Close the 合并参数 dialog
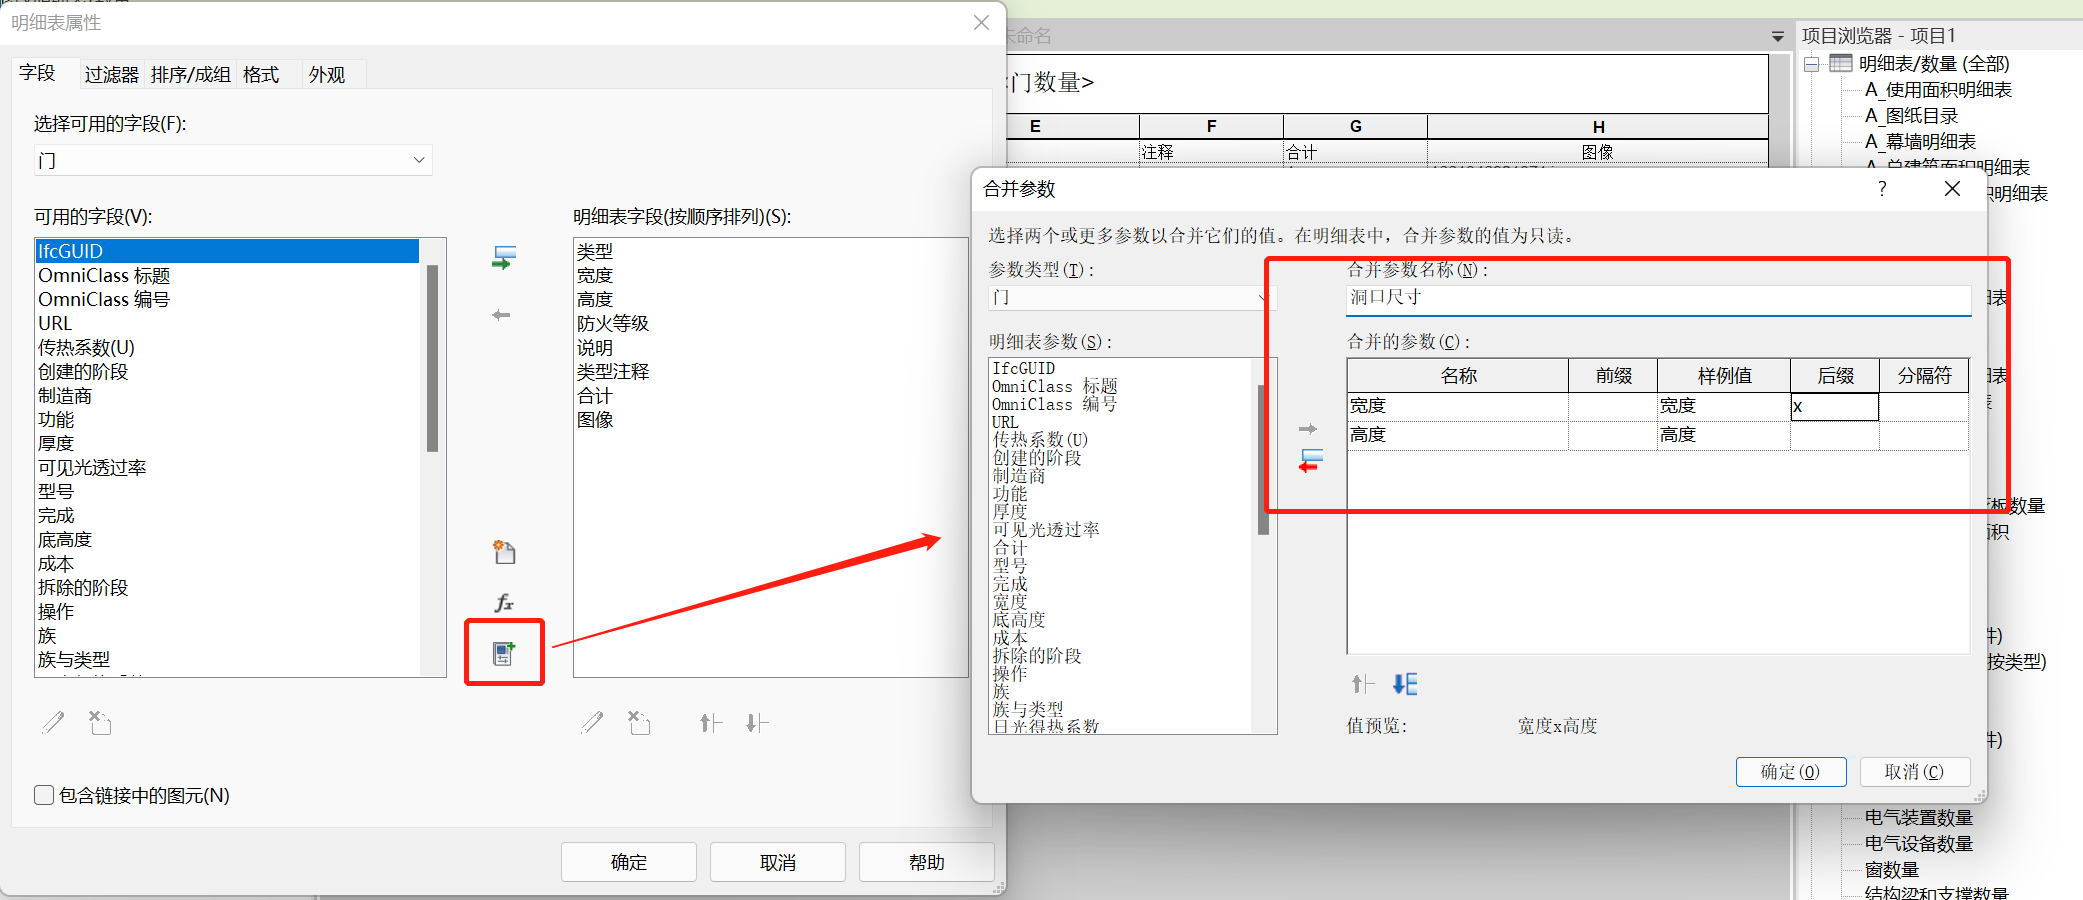 (1952, 189)
